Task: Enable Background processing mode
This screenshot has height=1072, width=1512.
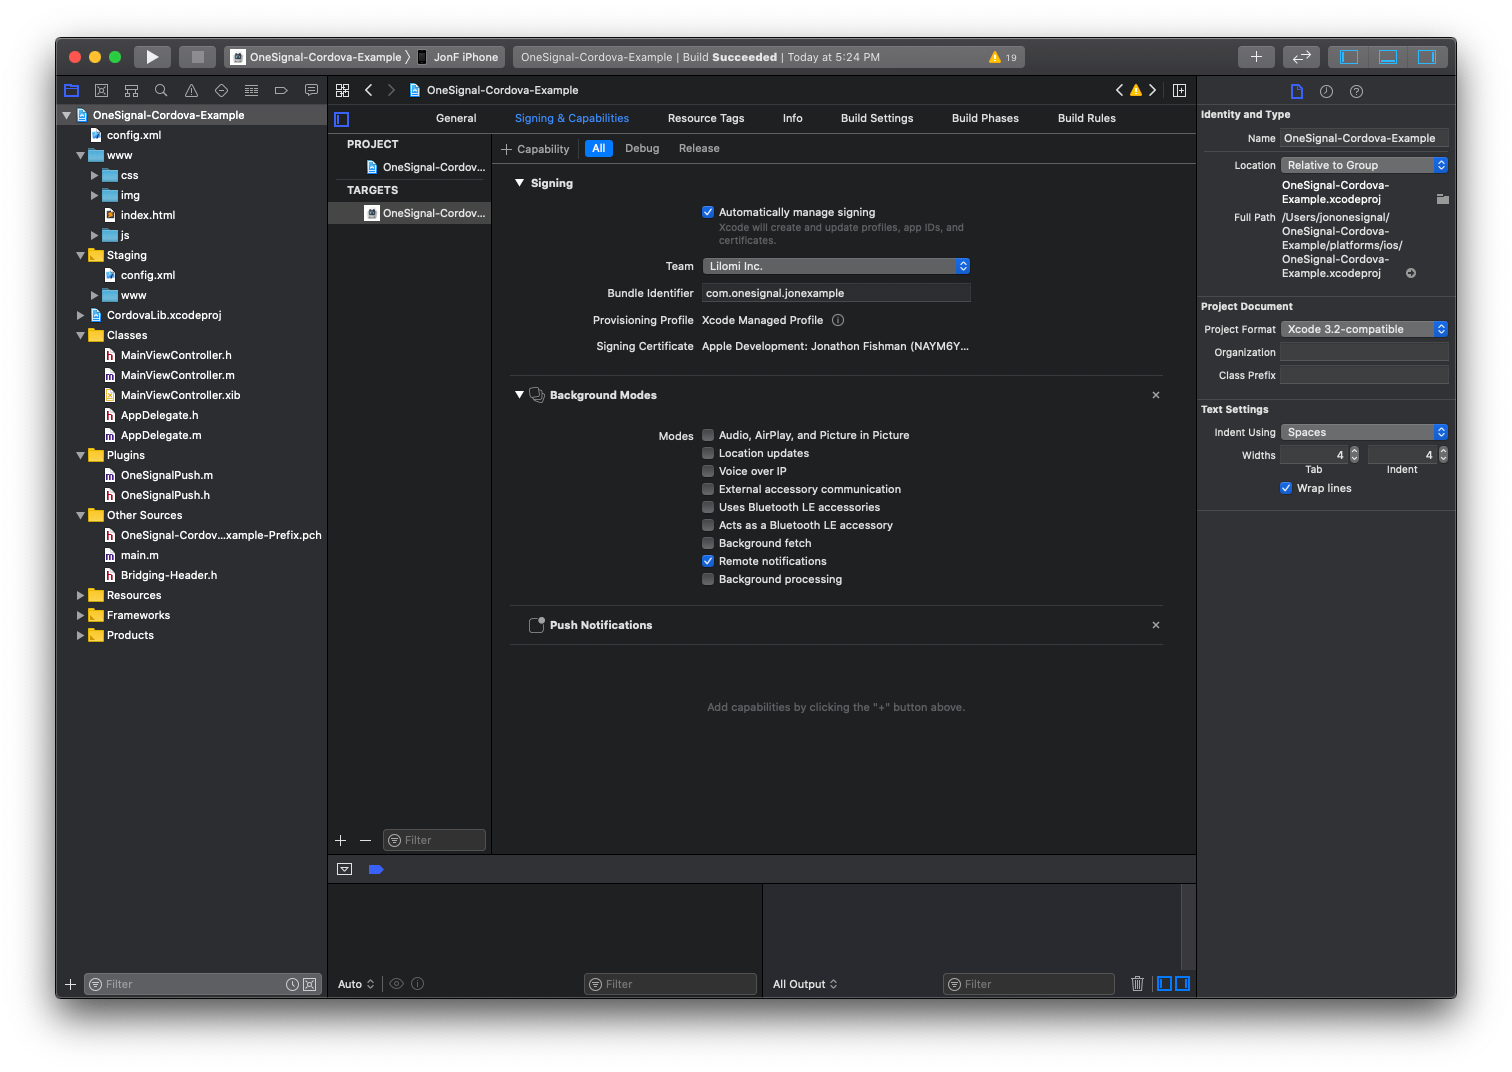Action: click(708, 579)
